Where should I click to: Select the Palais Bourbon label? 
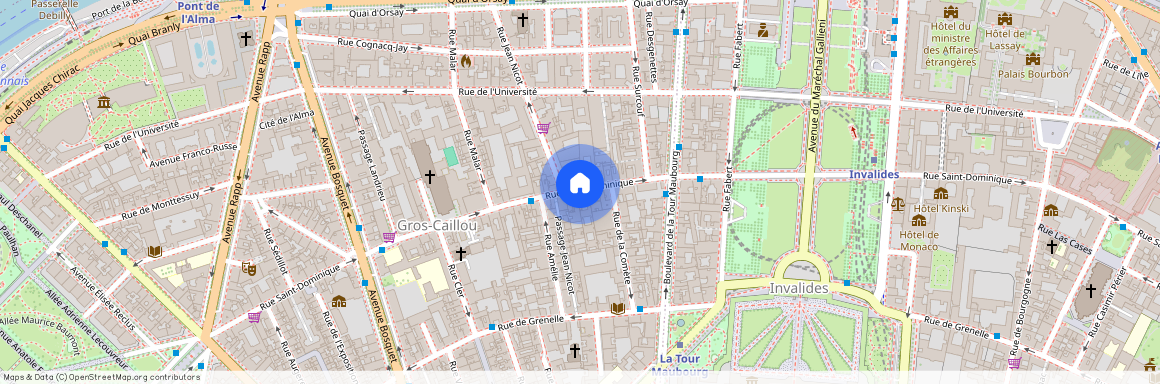[x=1033, y=74]
